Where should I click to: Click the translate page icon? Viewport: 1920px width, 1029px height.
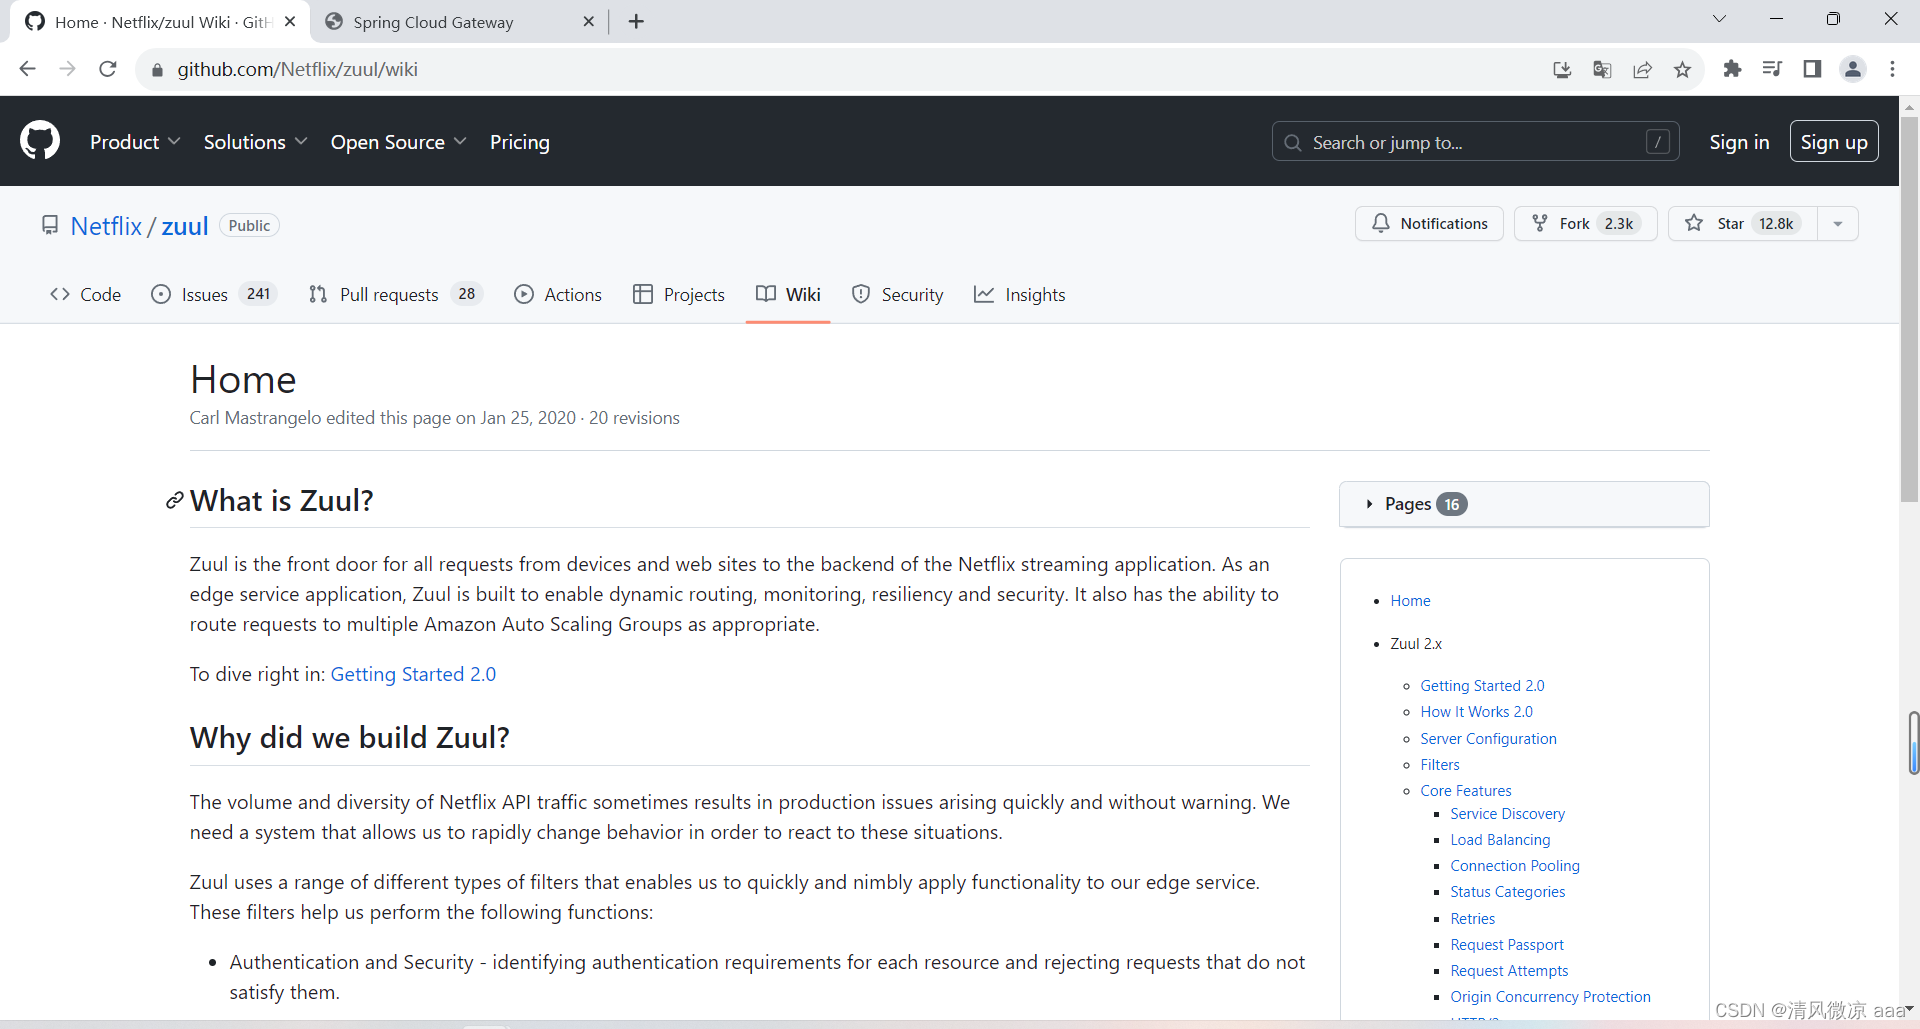point(1602,69)
